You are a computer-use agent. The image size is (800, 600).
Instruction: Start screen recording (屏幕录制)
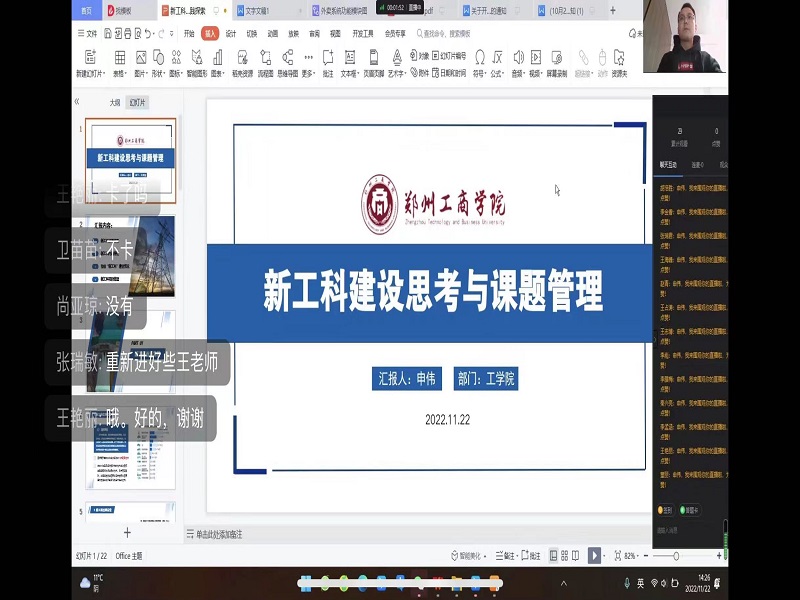557,63
